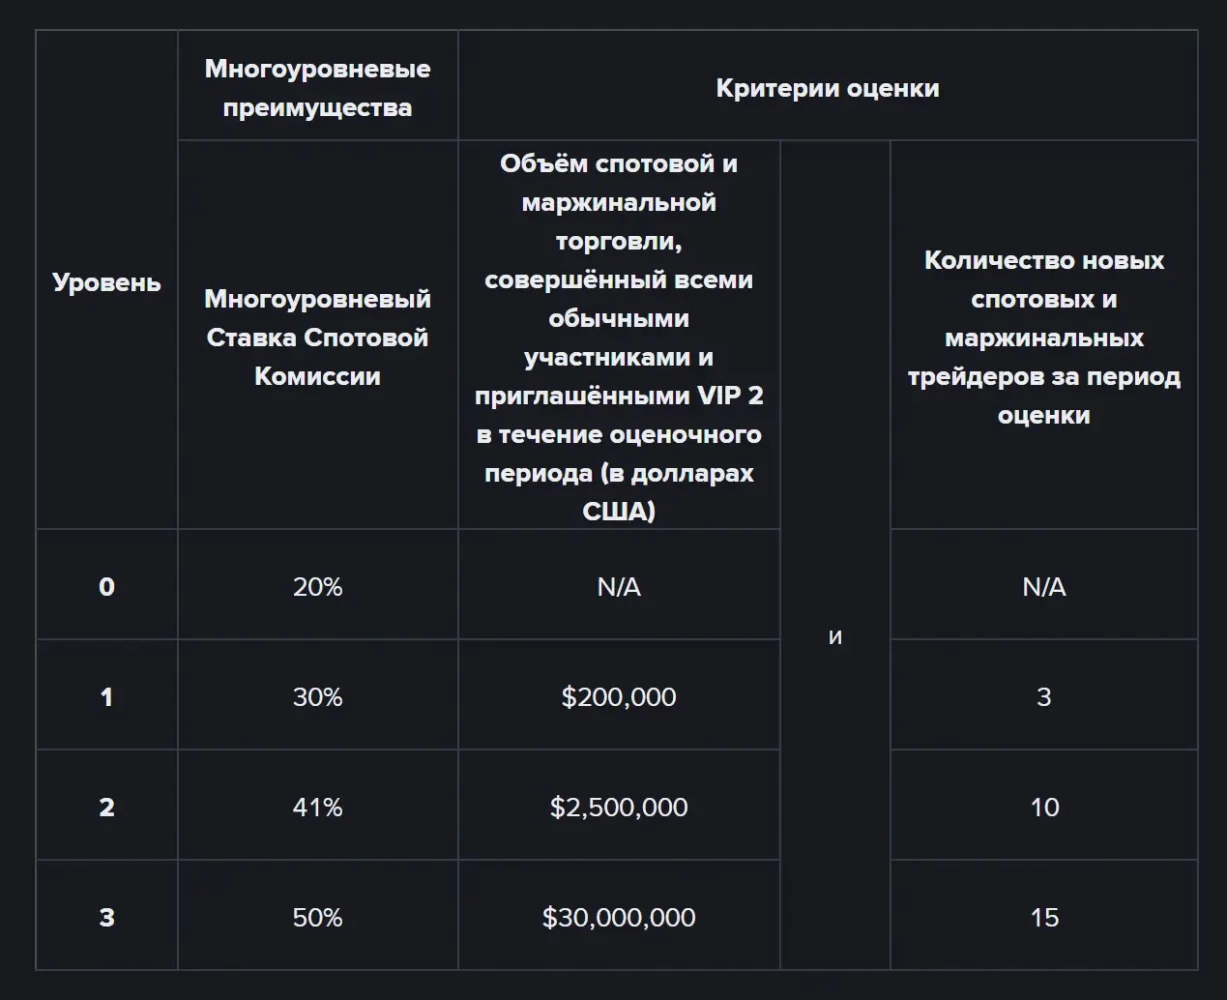This screenshot has height=1000, width=1227.
Task: Click the $200,000 volume cell
Action: point(618,696)
